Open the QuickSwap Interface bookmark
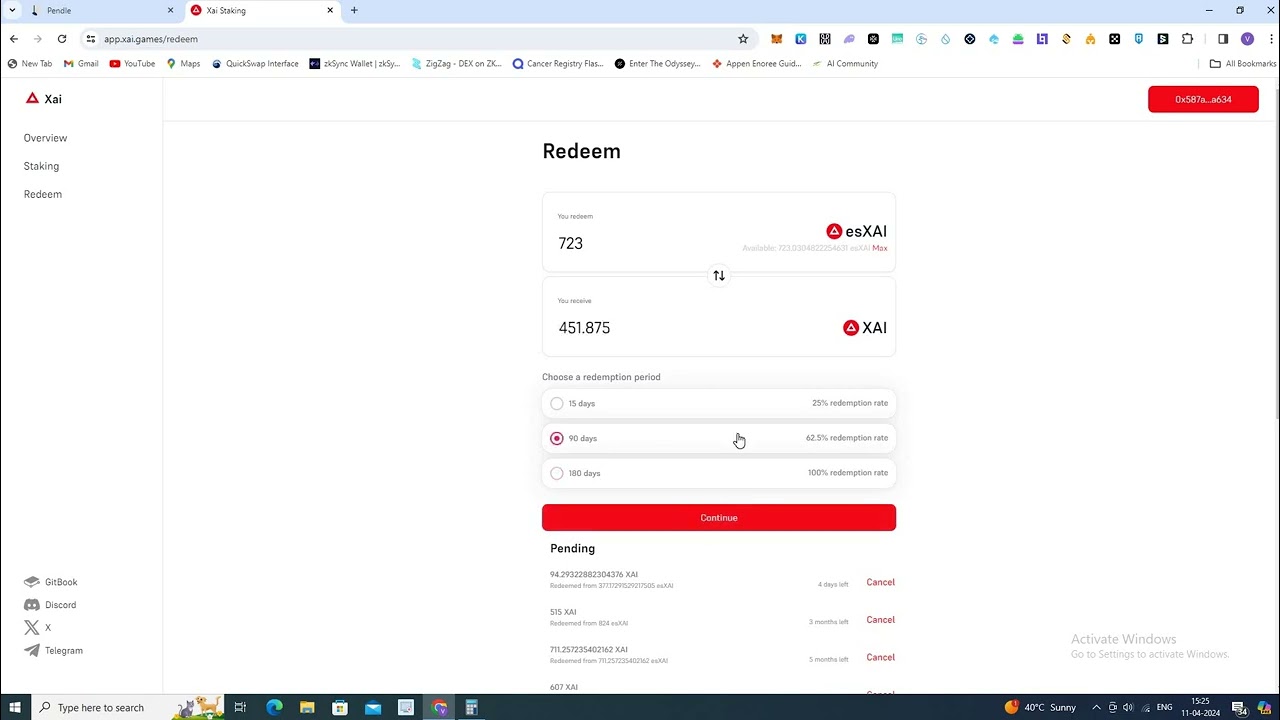Image resolution: width=1280 pixels, height=720 pixels. pos(255,64)
